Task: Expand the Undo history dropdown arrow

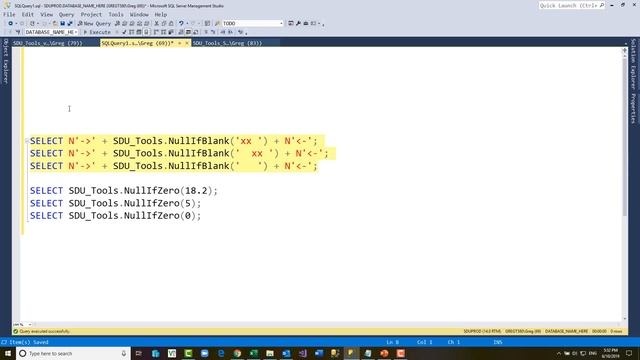Action: tap(187, 23)
